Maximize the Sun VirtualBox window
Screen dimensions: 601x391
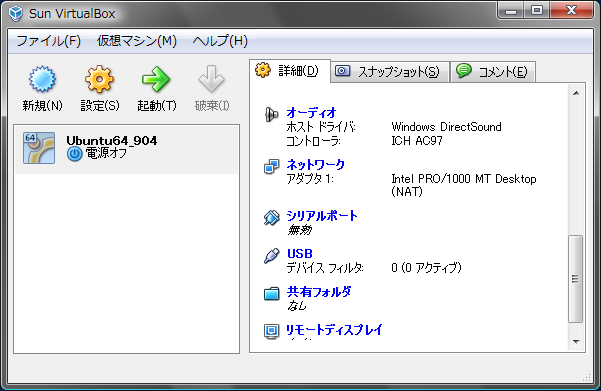pyautogui.click(x=537, y=11)
